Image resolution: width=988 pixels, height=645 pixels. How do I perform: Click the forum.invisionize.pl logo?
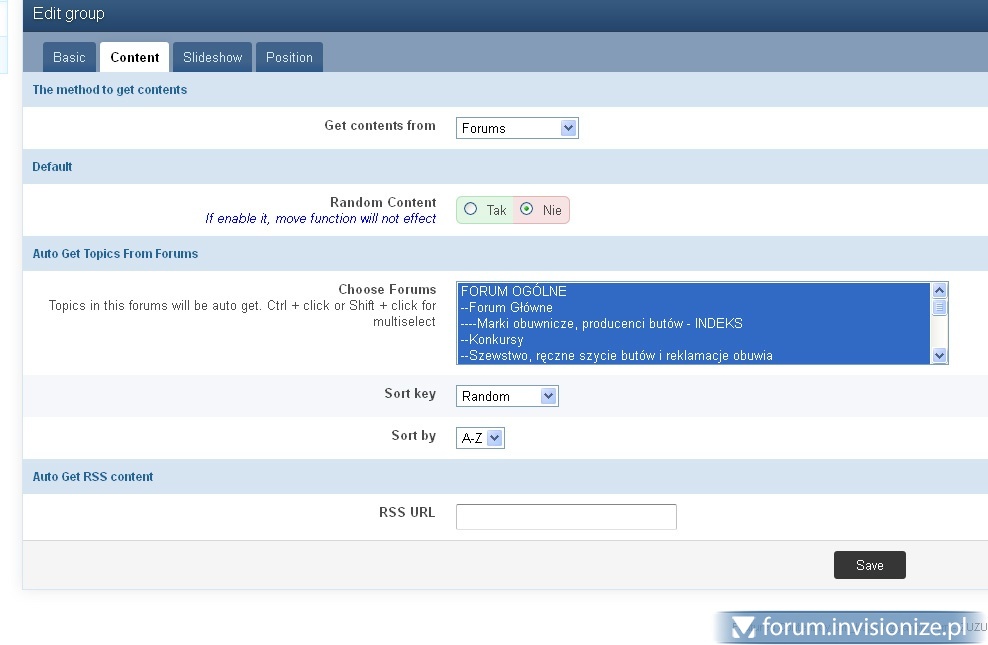pos(850,627)
